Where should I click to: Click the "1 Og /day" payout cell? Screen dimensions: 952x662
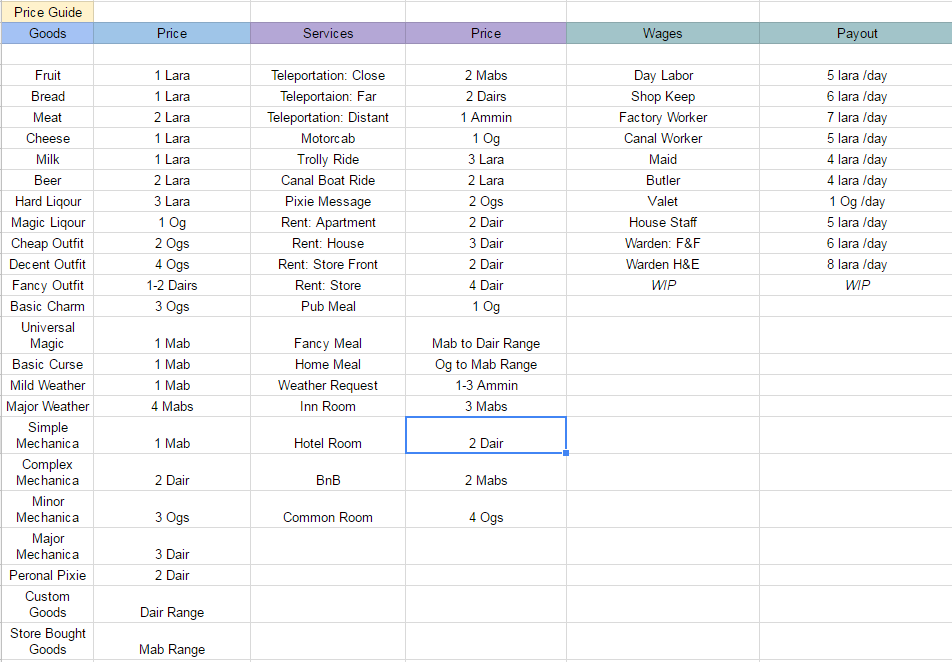856,201
